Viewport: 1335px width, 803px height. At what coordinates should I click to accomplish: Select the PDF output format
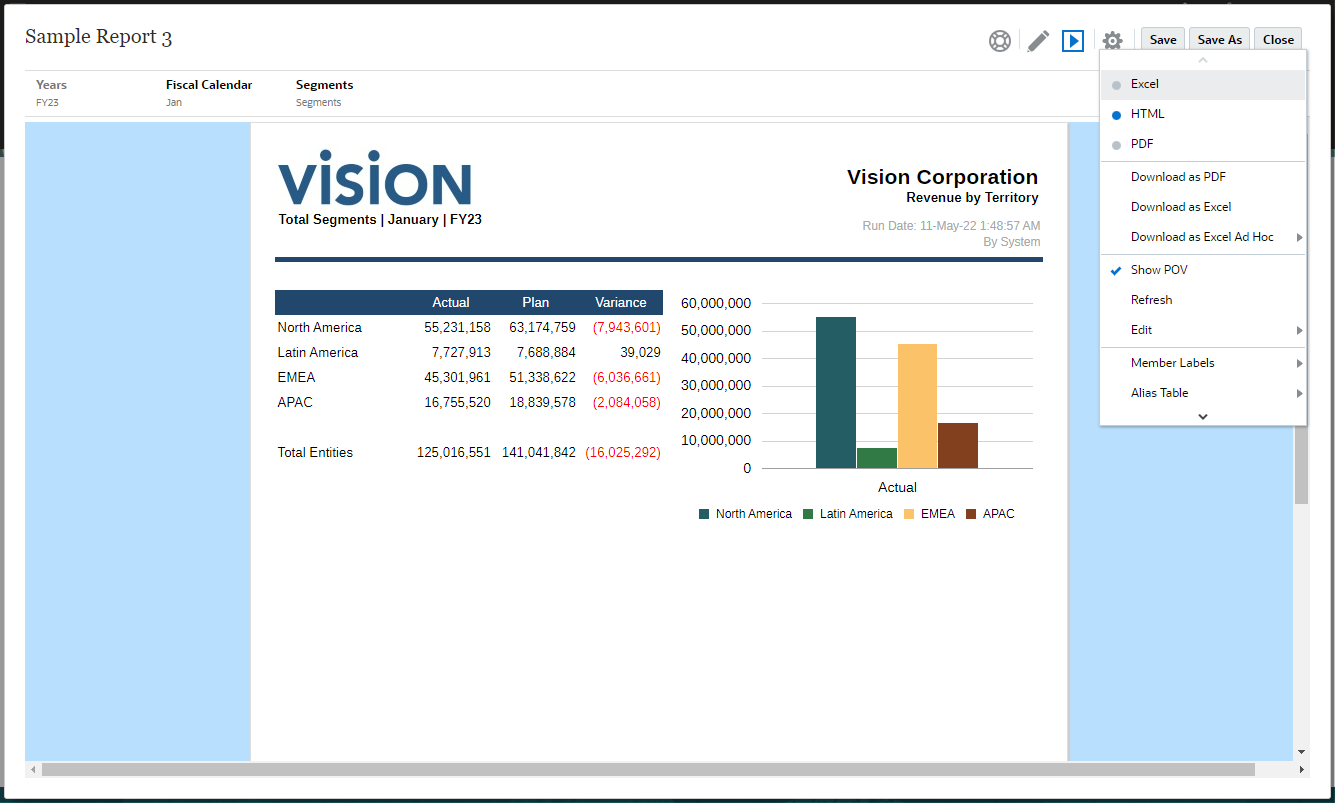(x=1141, y=144)
